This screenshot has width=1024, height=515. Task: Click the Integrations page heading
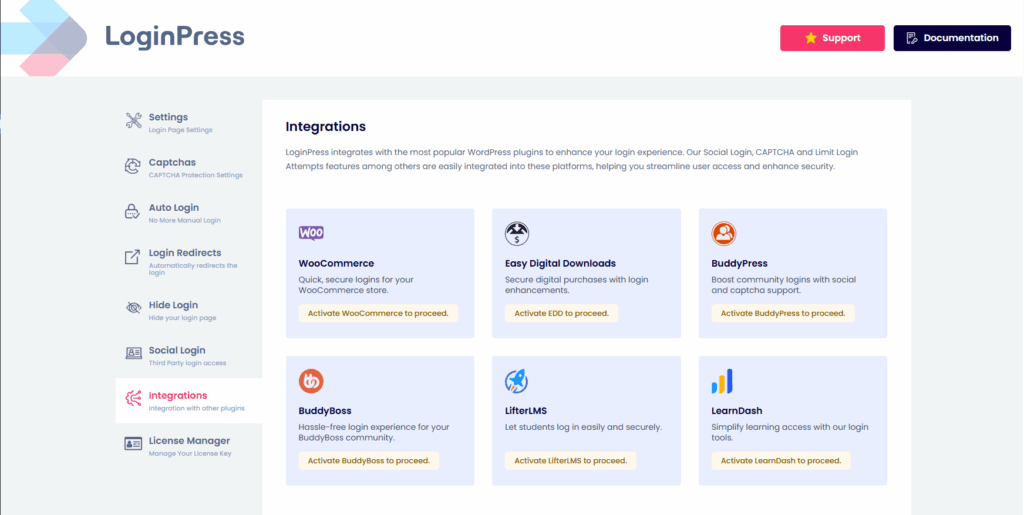326,127
